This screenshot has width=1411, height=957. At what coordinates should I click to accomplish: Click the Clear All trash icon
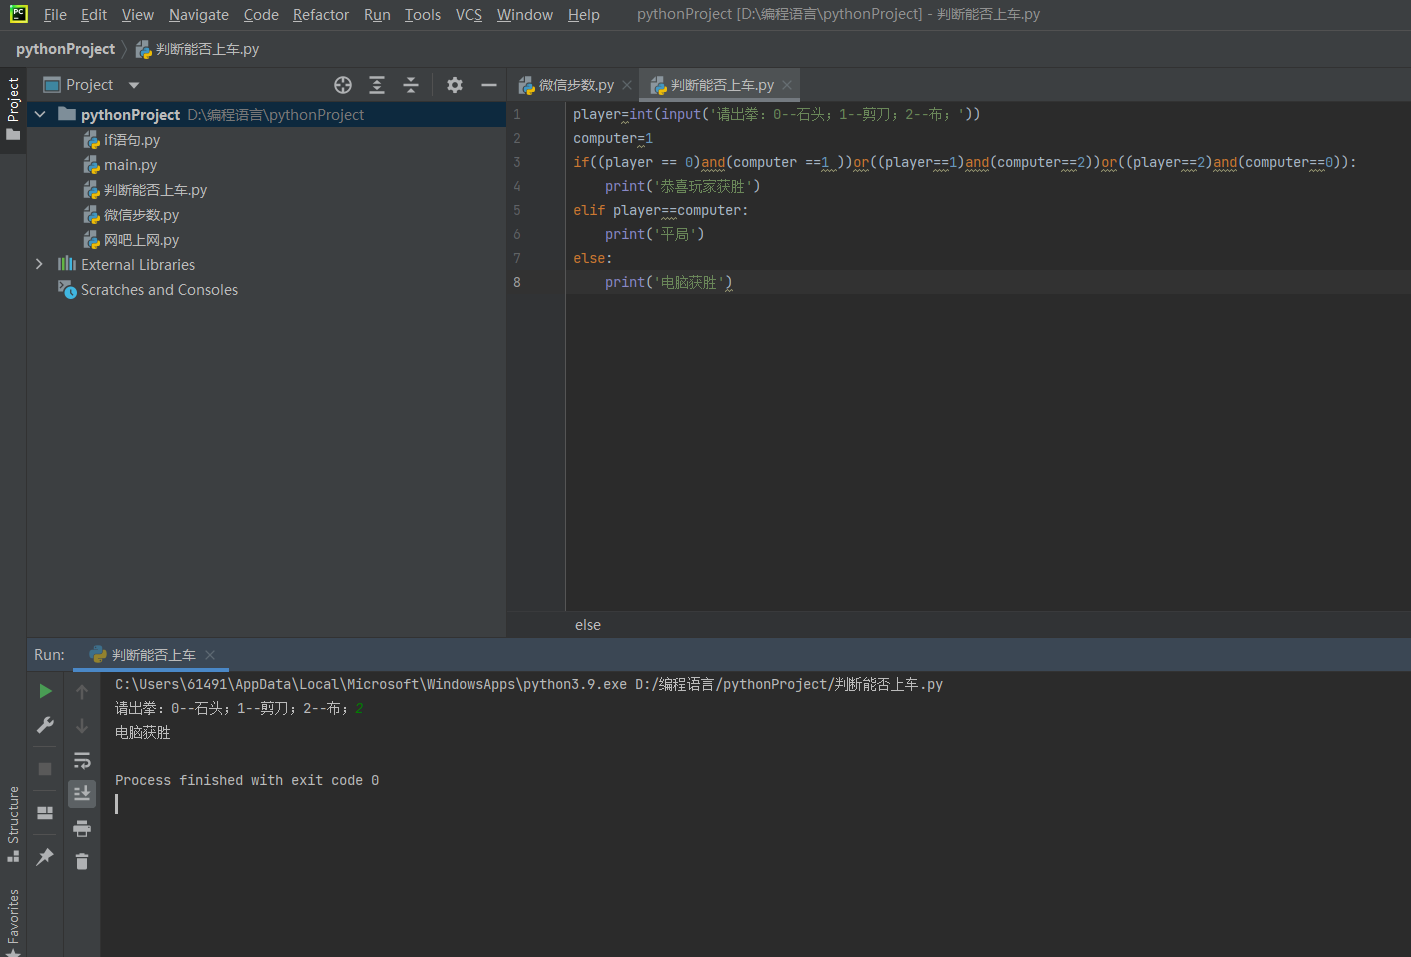82,861
